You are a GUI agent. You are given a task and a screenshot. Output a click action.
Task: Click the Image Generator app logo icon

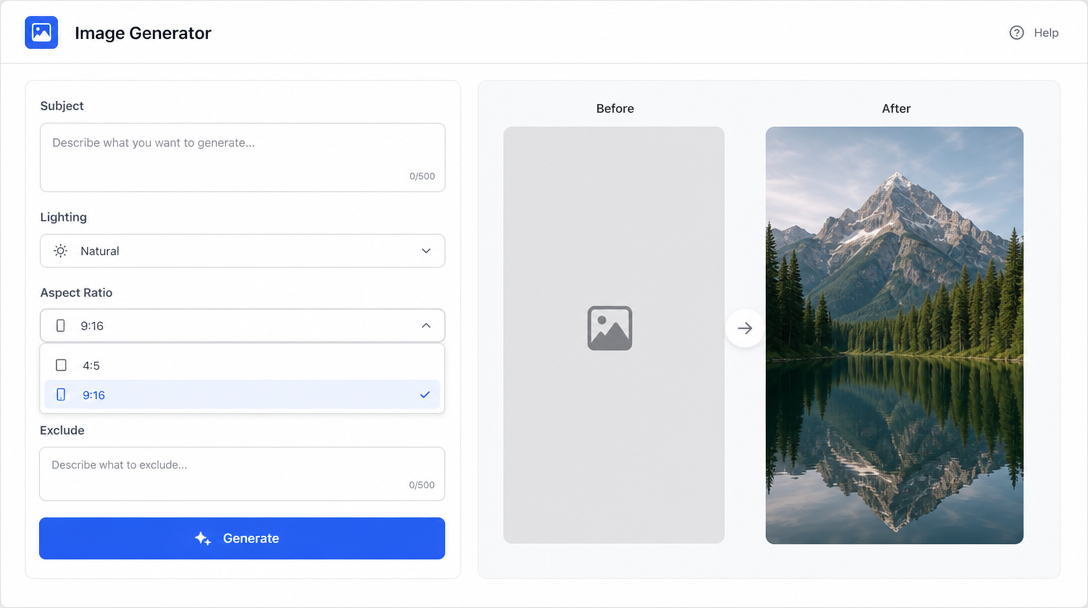tap(41, 33)
